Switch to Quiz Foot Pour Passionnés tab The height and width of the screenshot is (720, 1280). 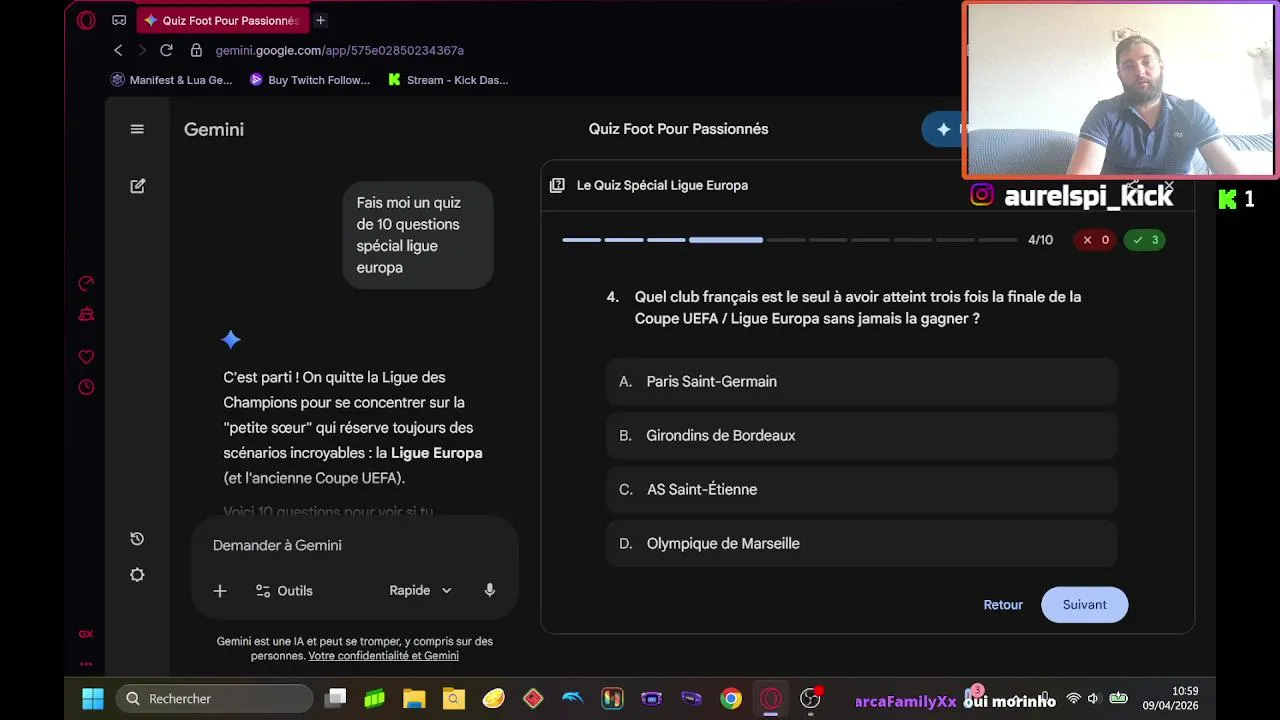[221, 20]
